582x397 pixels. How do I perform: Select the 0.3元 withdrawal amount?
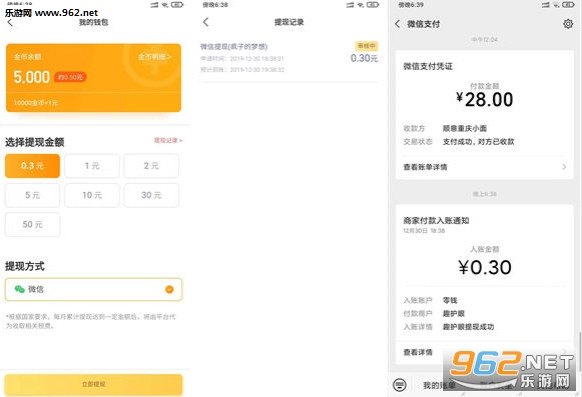(32, 166)
